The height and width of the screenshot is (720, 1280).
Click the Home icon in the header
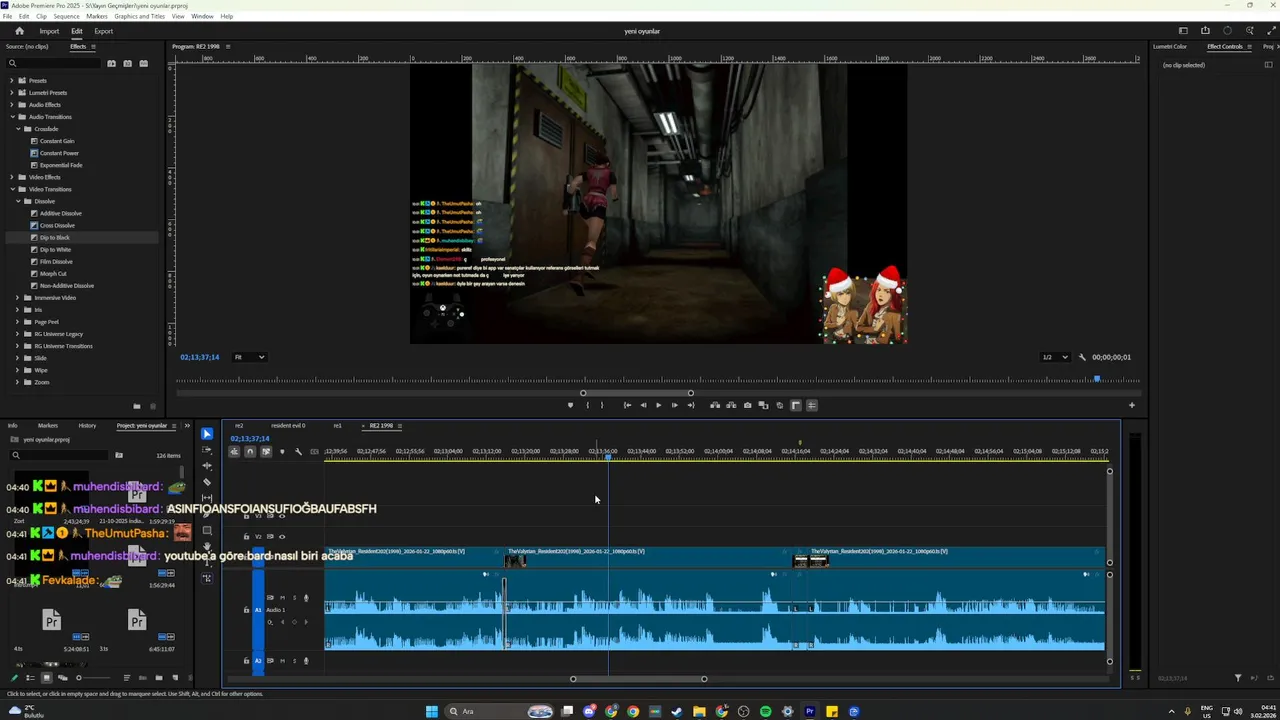[19, 31]
